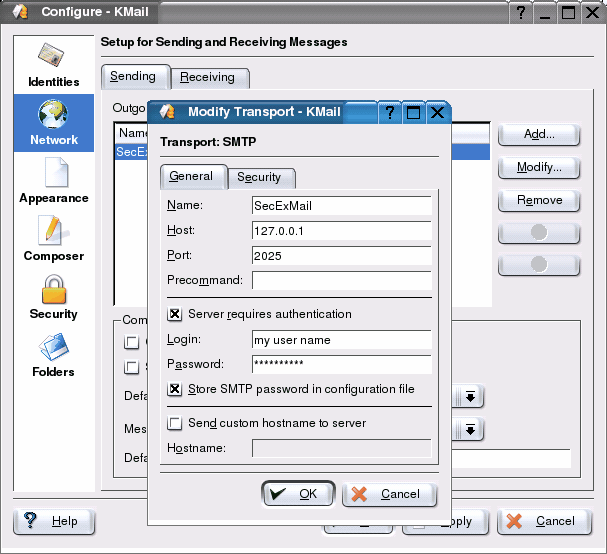Click the upper disabled round-icon button below Remove
Viewport: 607px width, 554px height.
pos(539,233)
